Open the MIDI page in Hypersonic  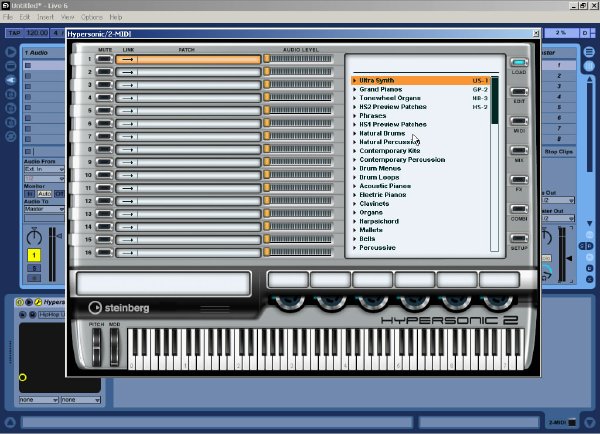click(x=519, y=121)
